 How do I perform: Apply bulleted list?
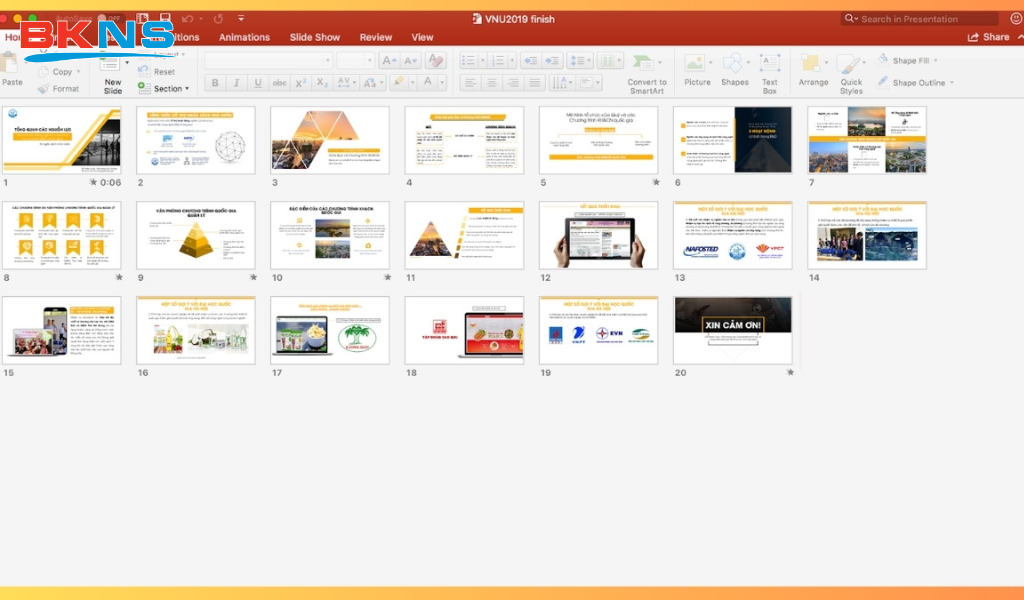click(468, 61)
